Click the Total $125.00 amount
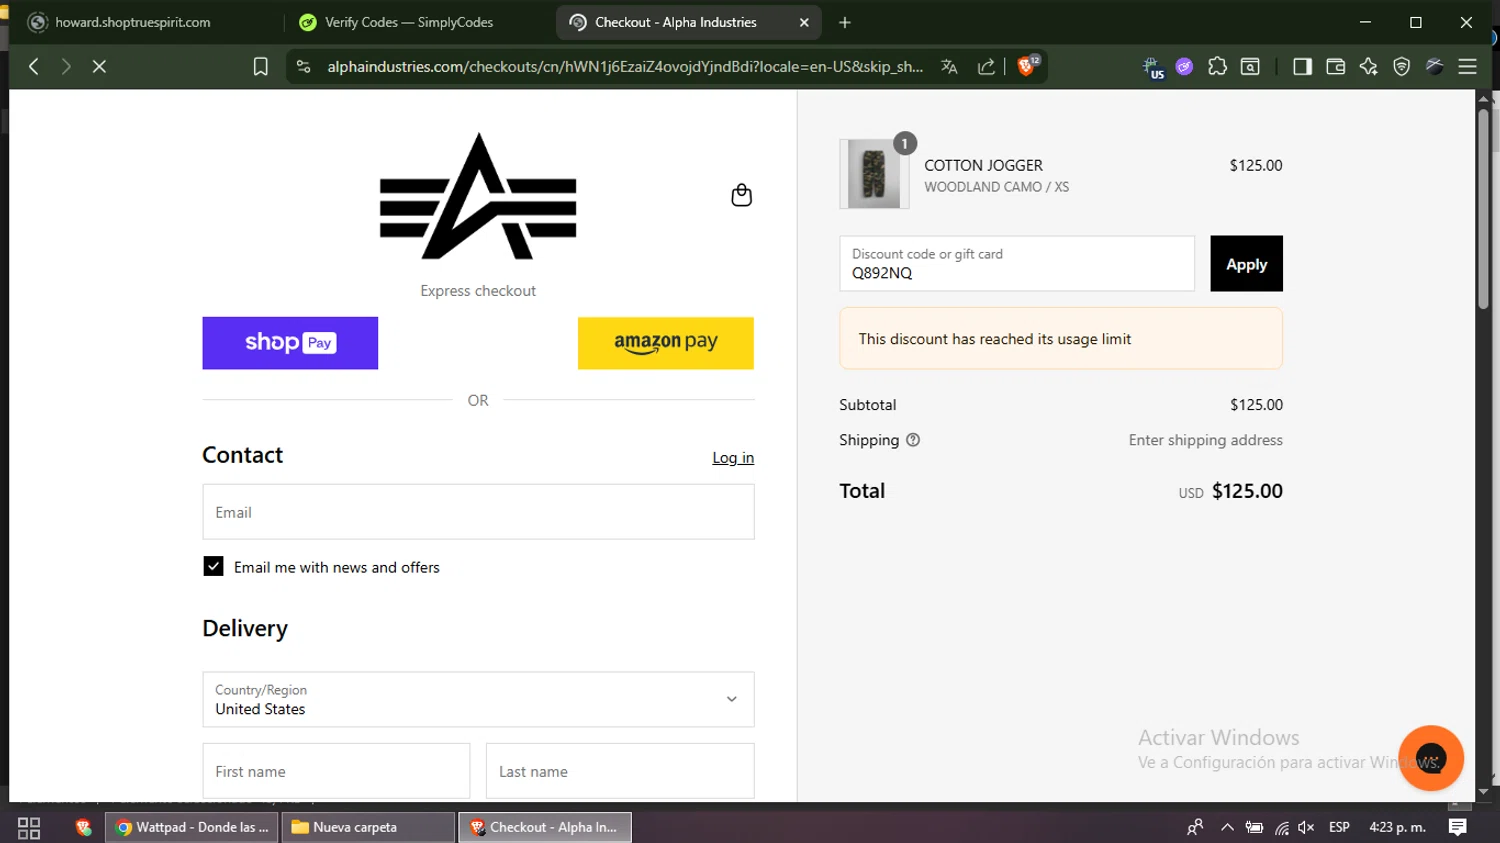This screenshot has height=843, width=1500. [1247, 491]
